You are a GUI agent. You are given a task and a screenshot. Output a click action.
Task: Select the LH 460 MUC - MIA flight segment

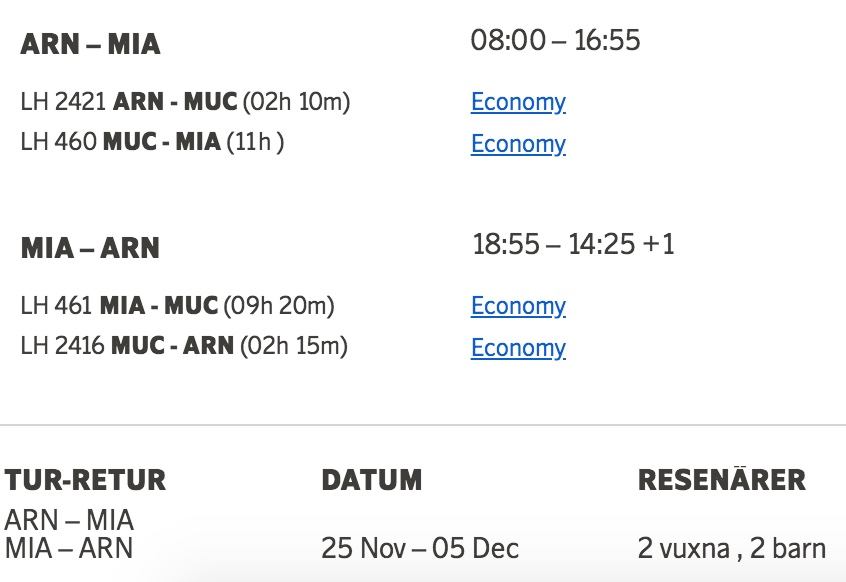click(152, 143)
